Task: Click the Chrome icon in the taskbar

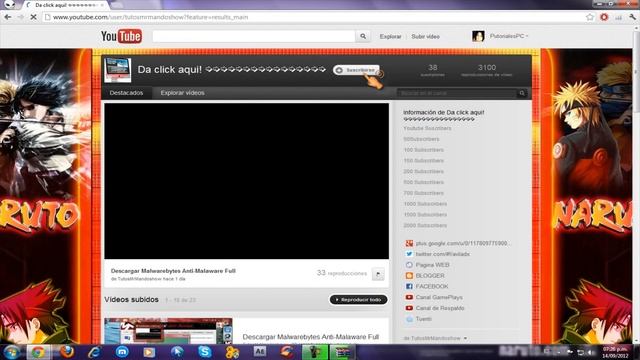Action: [x=38, y=352]
